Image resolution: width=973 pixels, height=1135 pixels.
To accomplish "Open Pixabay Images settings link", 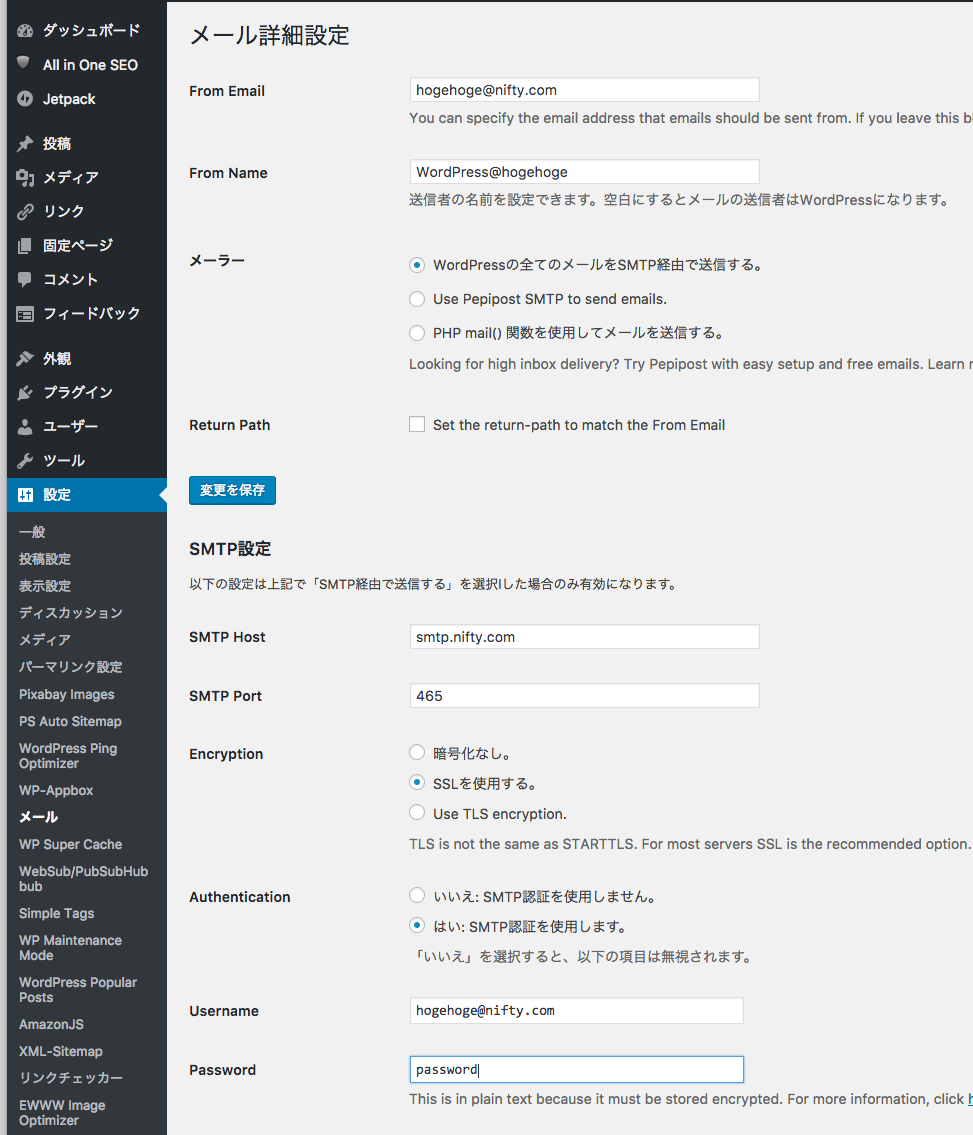I will pos(67,694).
